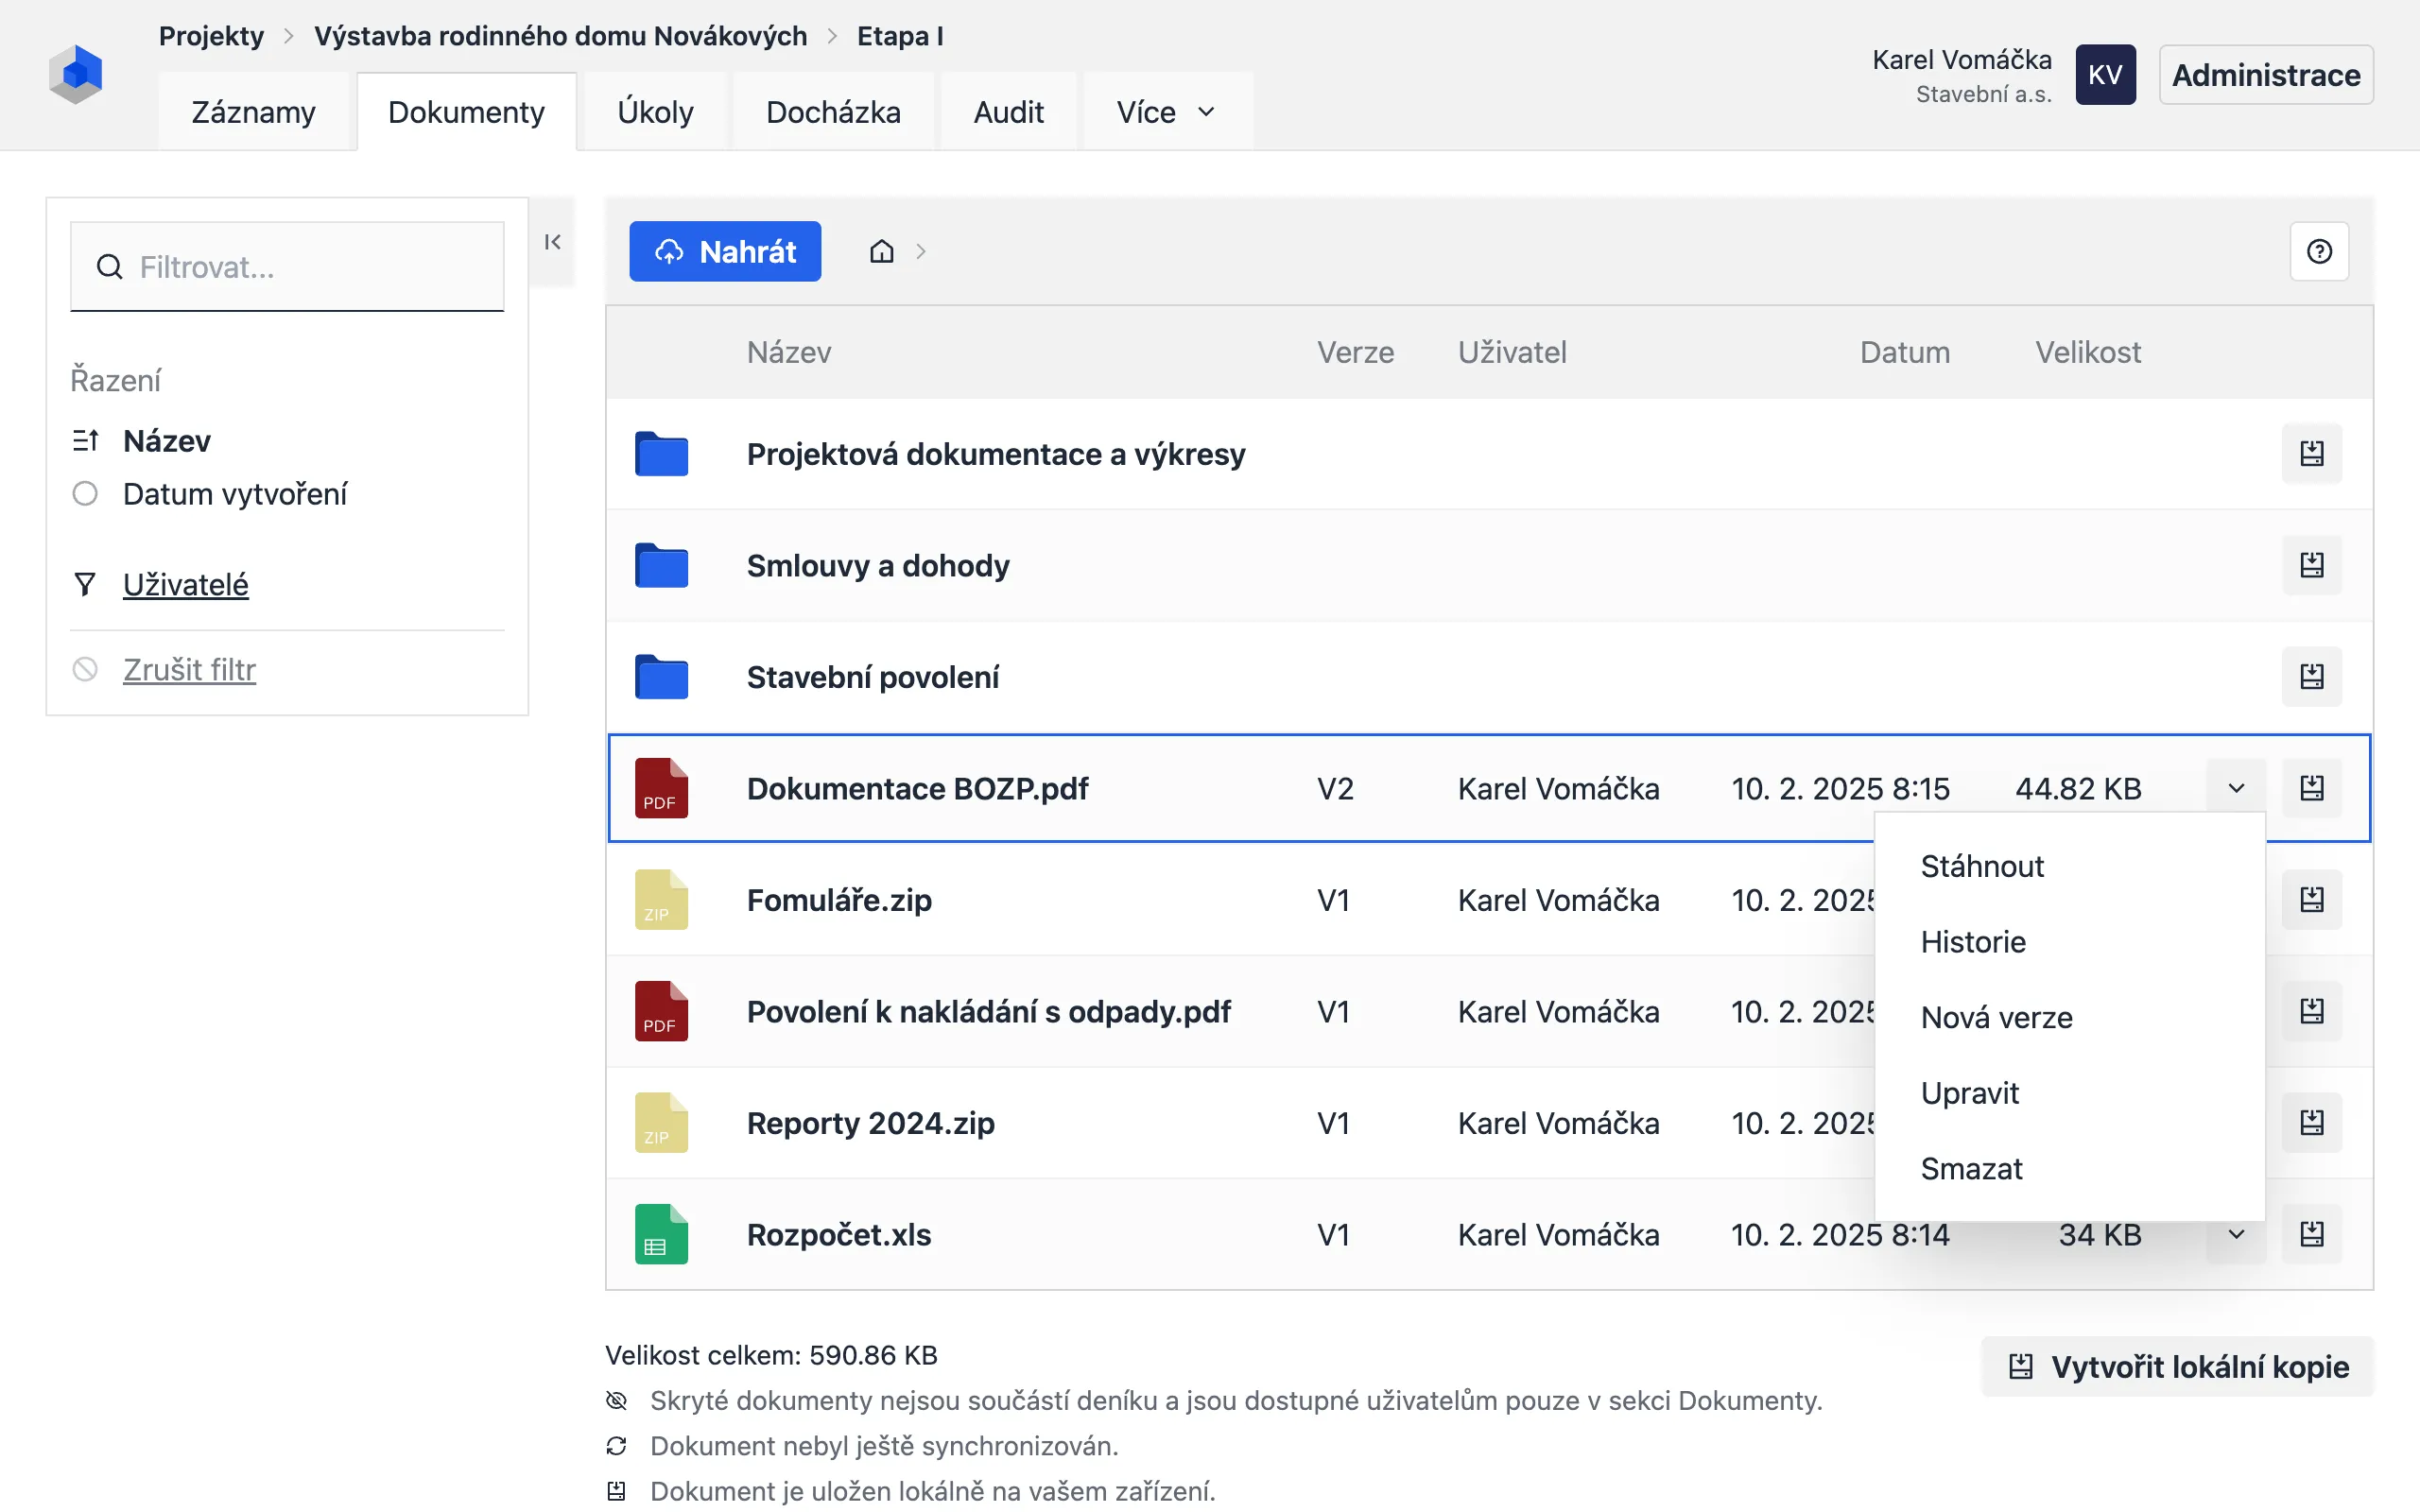Click Povolení k nakládání s odpady.pdf name
This screenshot has width=2420, height=1512.
click(x=988, y=1011)
